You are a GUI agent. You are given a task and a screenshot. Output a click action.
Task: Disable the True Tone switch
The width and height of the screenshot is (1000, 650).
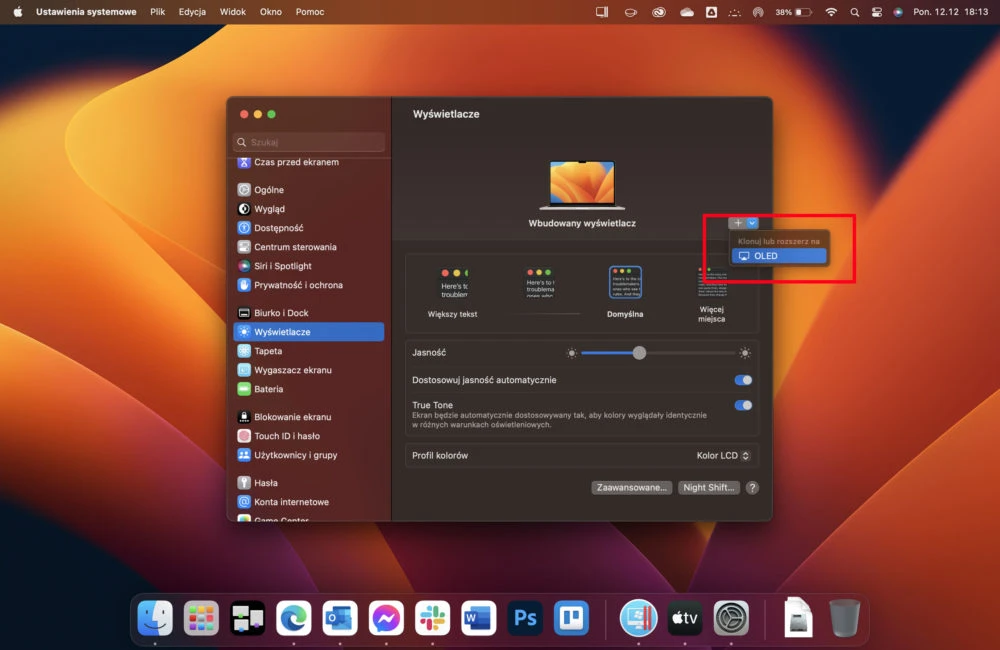[743, 405]
